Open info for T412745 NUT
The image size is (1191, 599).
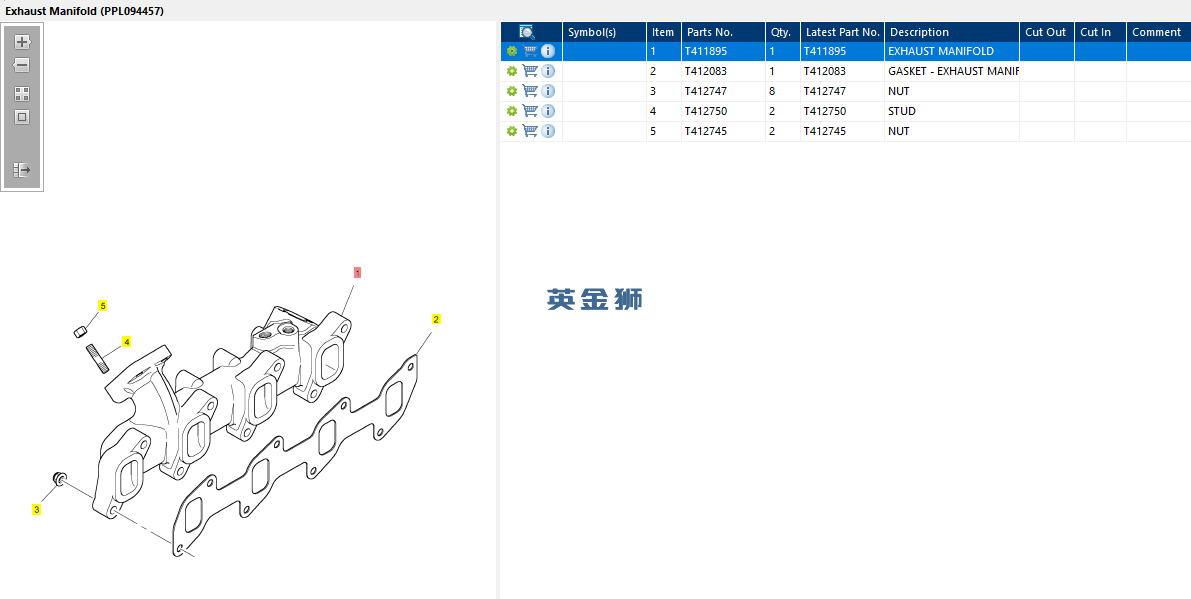pyautogui.click(x=548, y=131)
